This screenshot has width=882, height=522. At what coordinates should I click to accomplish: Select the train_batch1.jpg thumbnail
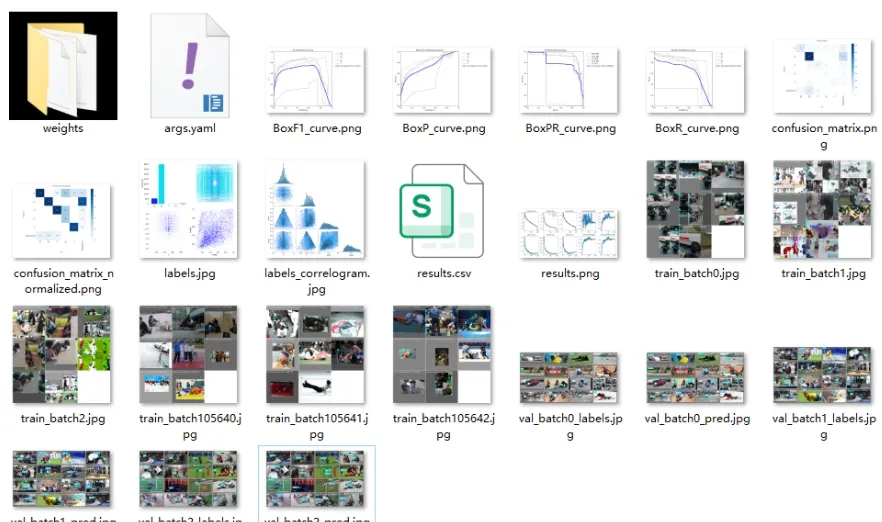(x=822, y=209)
